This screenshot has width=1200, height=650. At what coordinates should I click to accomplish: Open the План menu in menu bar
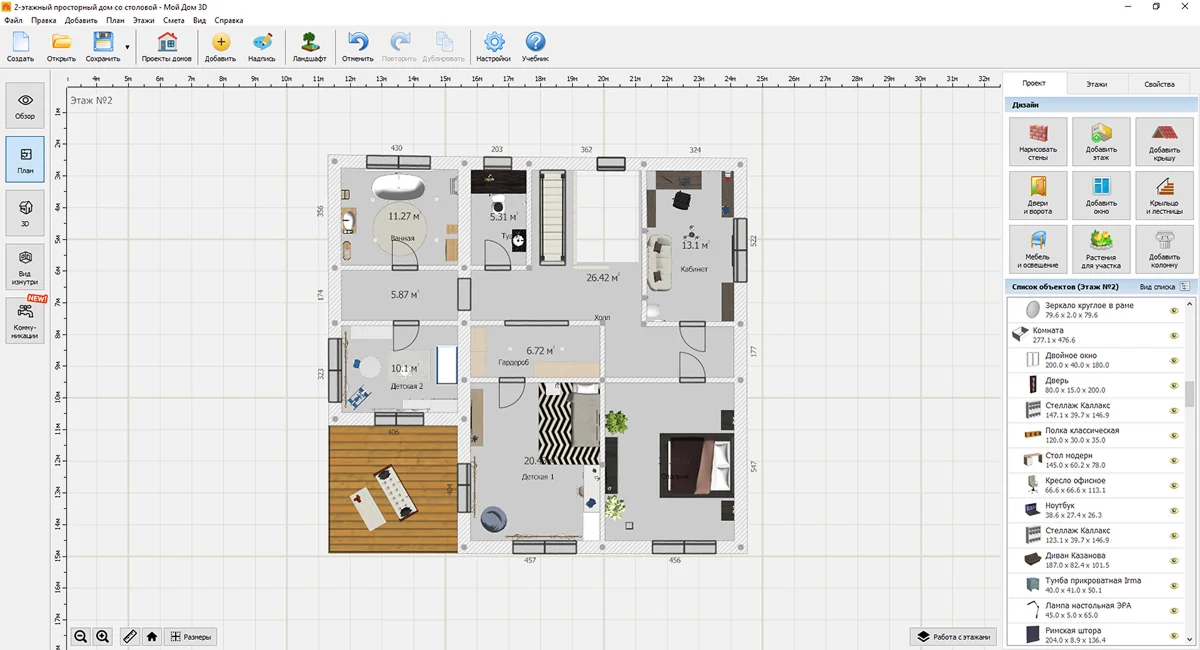pos(116,20)
